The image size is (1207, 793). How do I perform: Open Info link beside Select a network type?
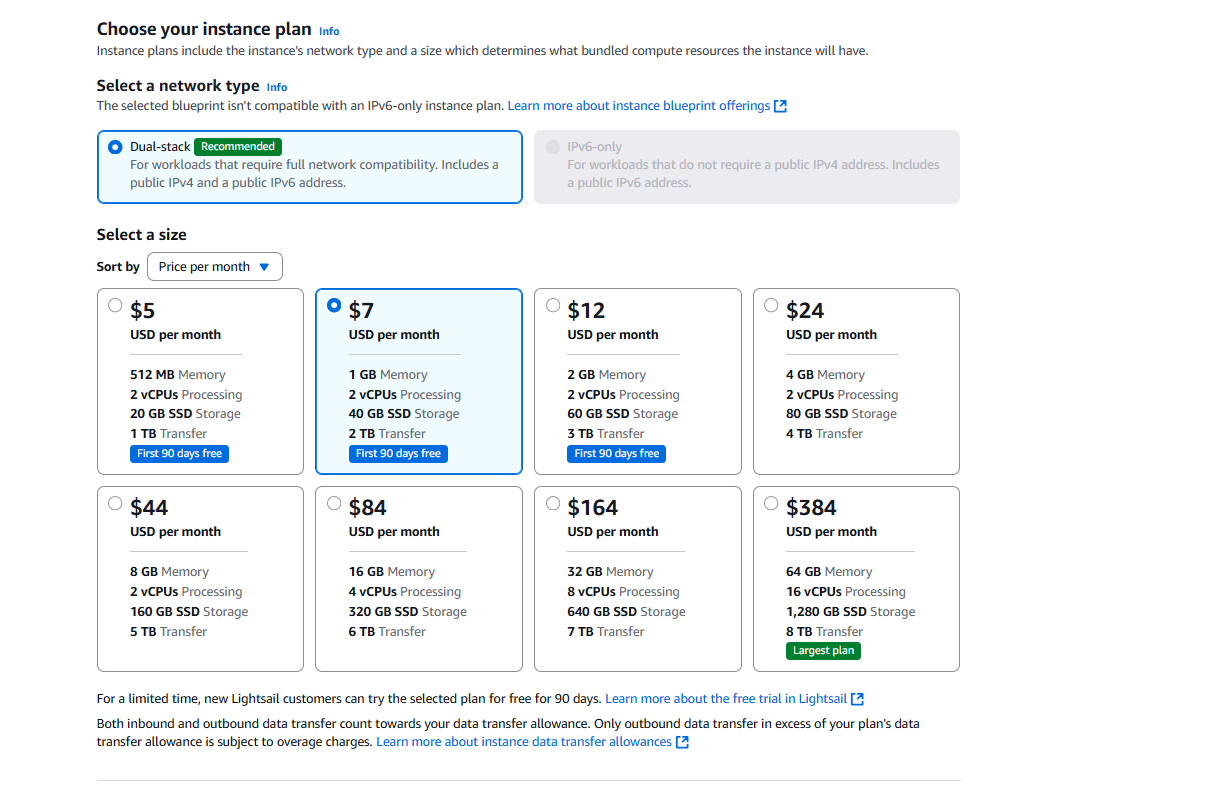point(277,87)
